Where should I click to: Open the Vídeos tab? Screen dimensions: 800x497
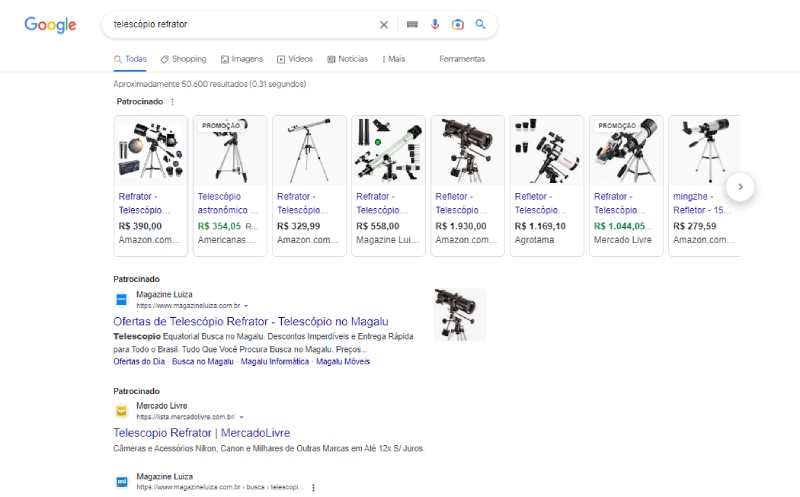coord(295,59)
